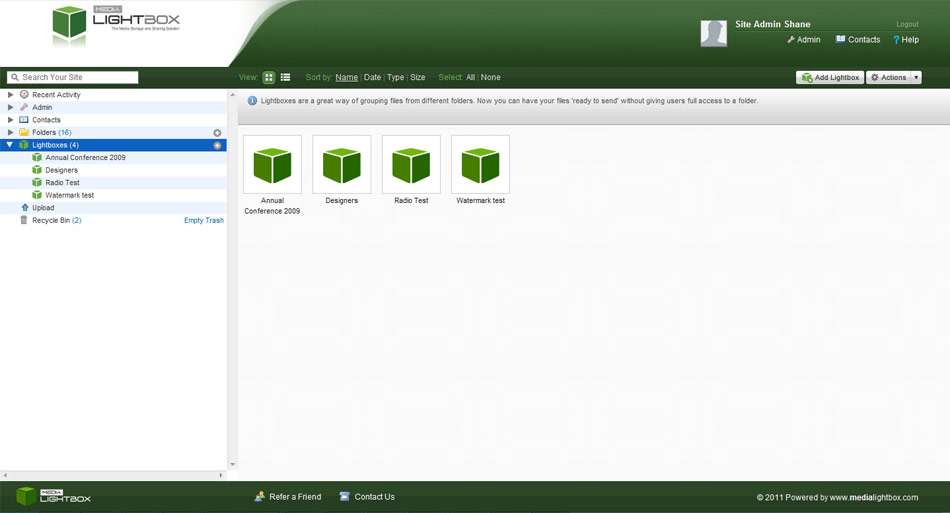Expand the Recent Activity tree node
The width and height of the screenshot is (950, 513).
11,95
